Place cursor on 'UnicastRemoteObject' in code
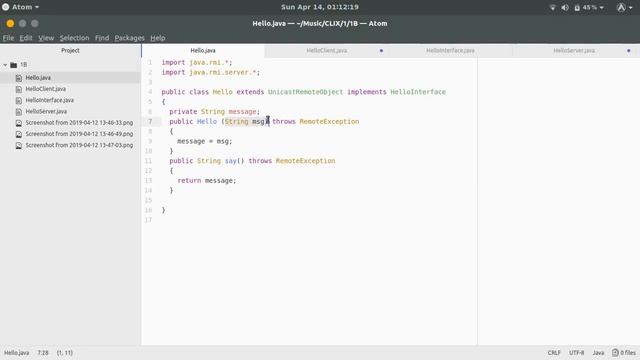The image size is (640, 360). click(305, 92)
